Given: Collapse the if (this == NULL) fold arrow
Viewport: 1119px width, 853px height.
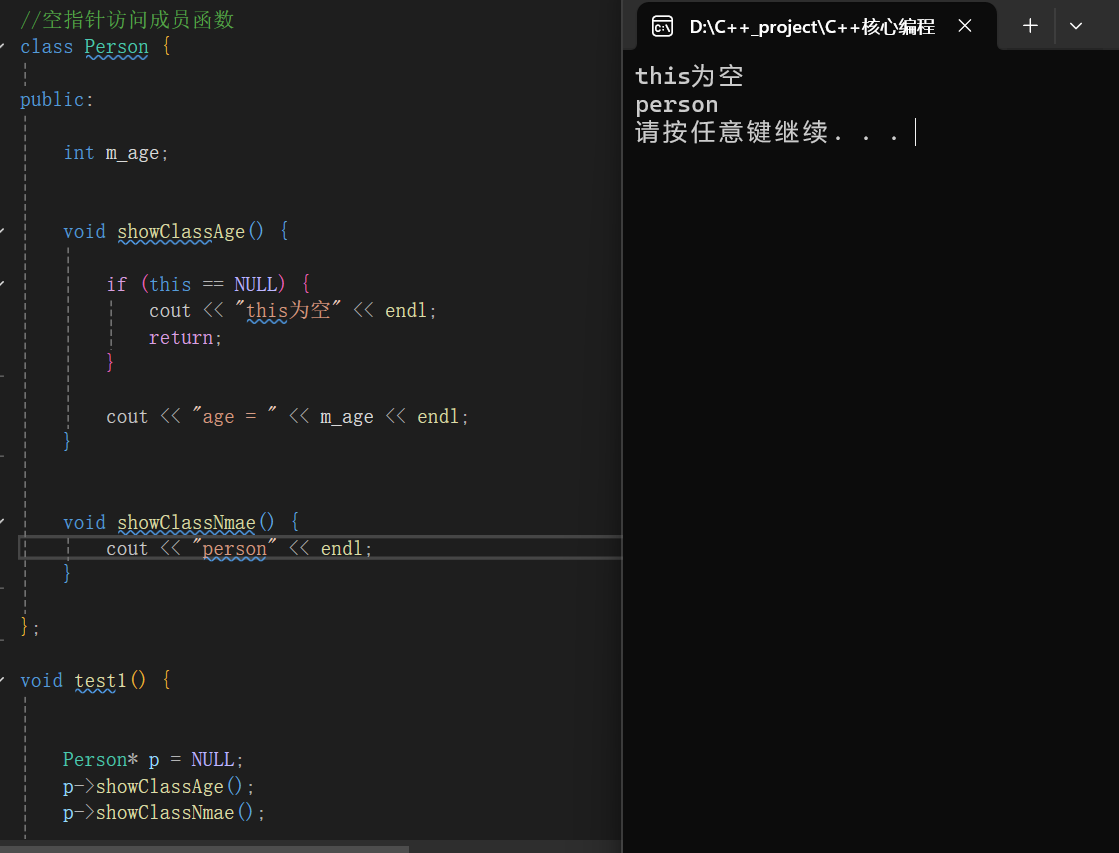Looking at the screenshot, I should pos(2,284).
